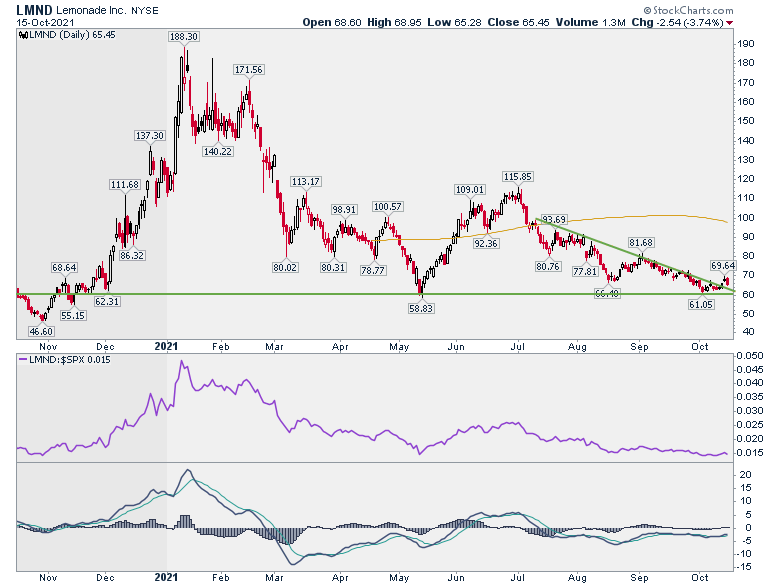Click the 115.85 price label
The width and height of the screenshot is (780, 586).
tap(518, 177)
